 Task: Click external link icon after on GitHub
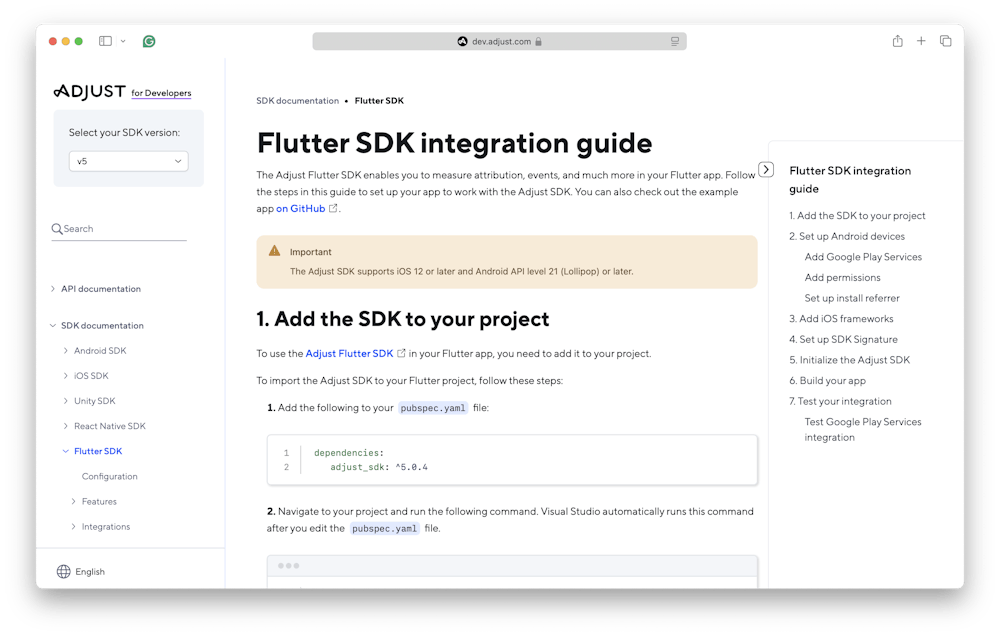pyautogui.click(x=333, y=209)
